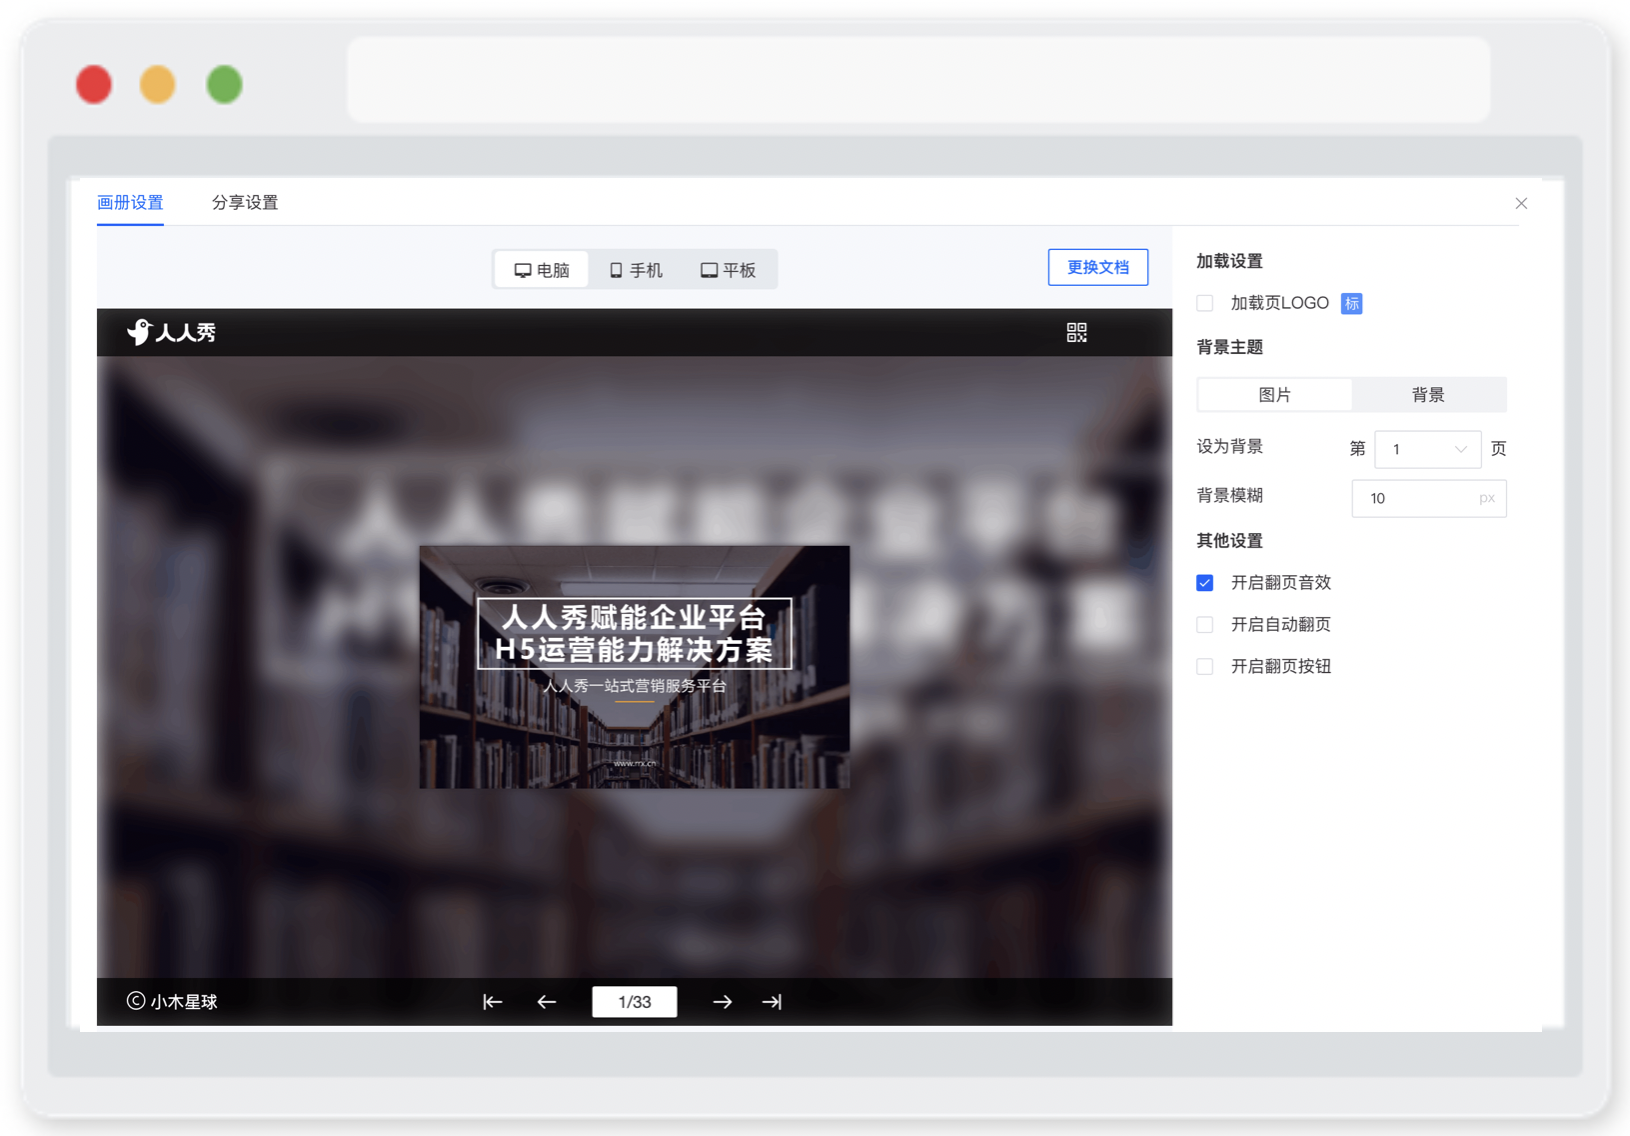
Task: Click the yellow window minimize dot
Action: tap(158, 85)
